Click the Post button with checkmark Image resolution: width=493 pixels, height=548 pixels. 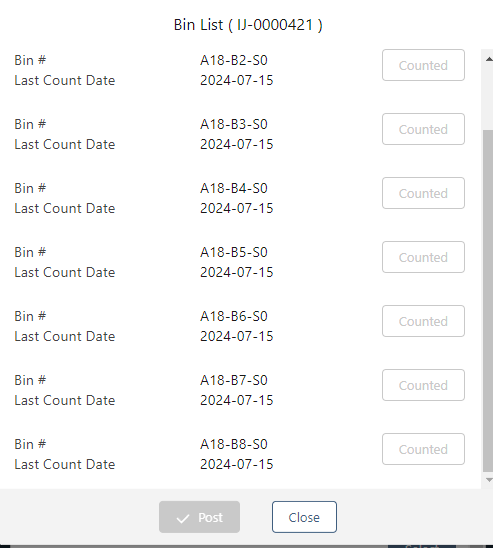click(x=200, y=517)
